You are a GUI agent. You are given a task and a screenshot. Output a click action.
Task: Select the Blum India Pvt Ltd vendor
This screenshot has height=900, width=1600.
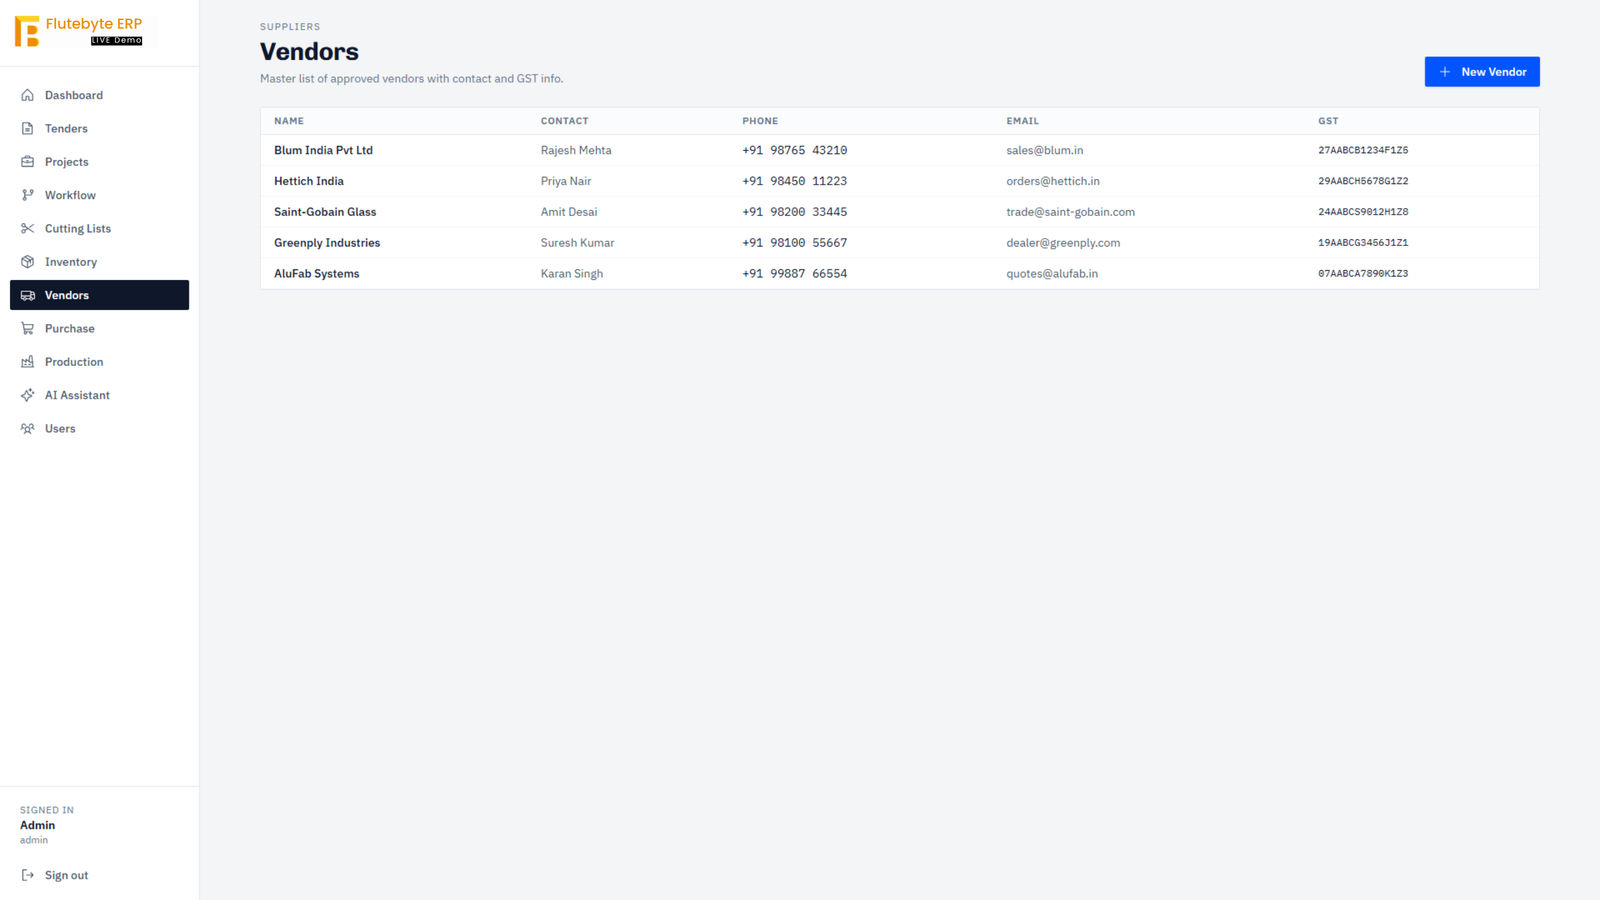[x=323, y=150]
